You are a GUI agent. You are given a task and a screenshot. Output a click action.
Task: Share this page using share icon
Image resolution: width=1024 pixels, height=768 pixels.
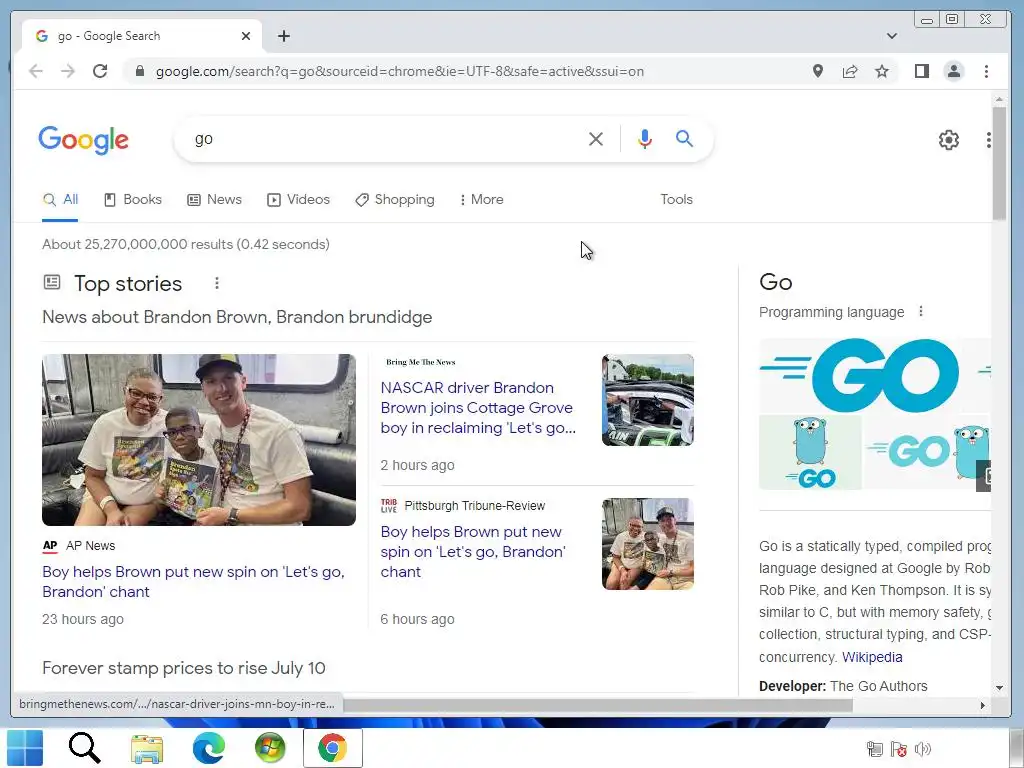[x=850, y=71]
